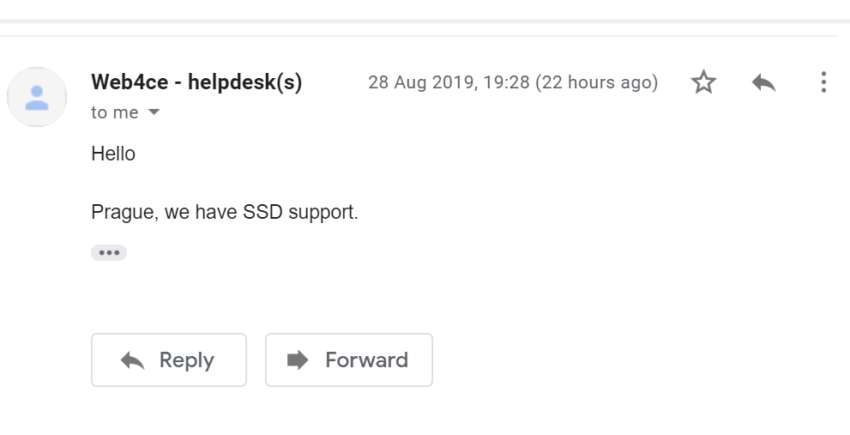Click the reply arrow icon beside the star
850x435 pixels.
tap(764, 82)
